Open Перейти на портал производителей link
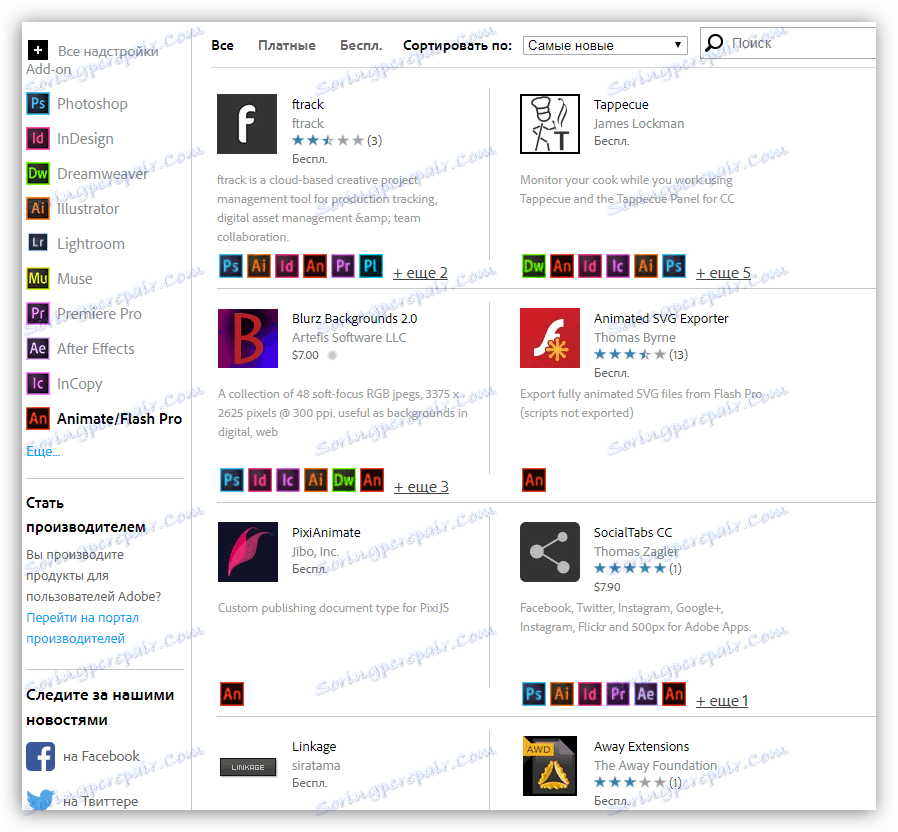The image size is (898, 832). [x=82, y=628]
